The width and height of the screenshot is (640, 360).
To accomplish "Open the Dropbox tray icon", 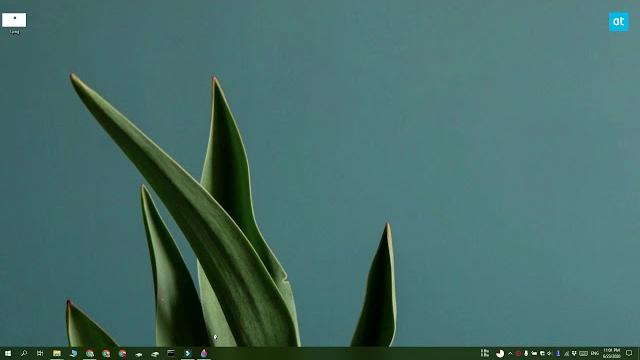I will 574,353.
